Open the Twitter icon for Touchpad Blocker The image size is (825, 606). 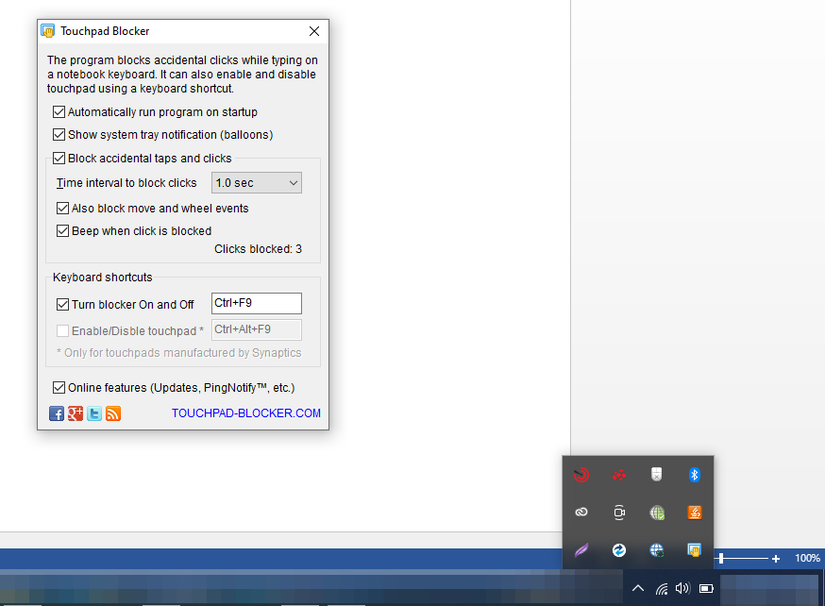click(94, 413)
